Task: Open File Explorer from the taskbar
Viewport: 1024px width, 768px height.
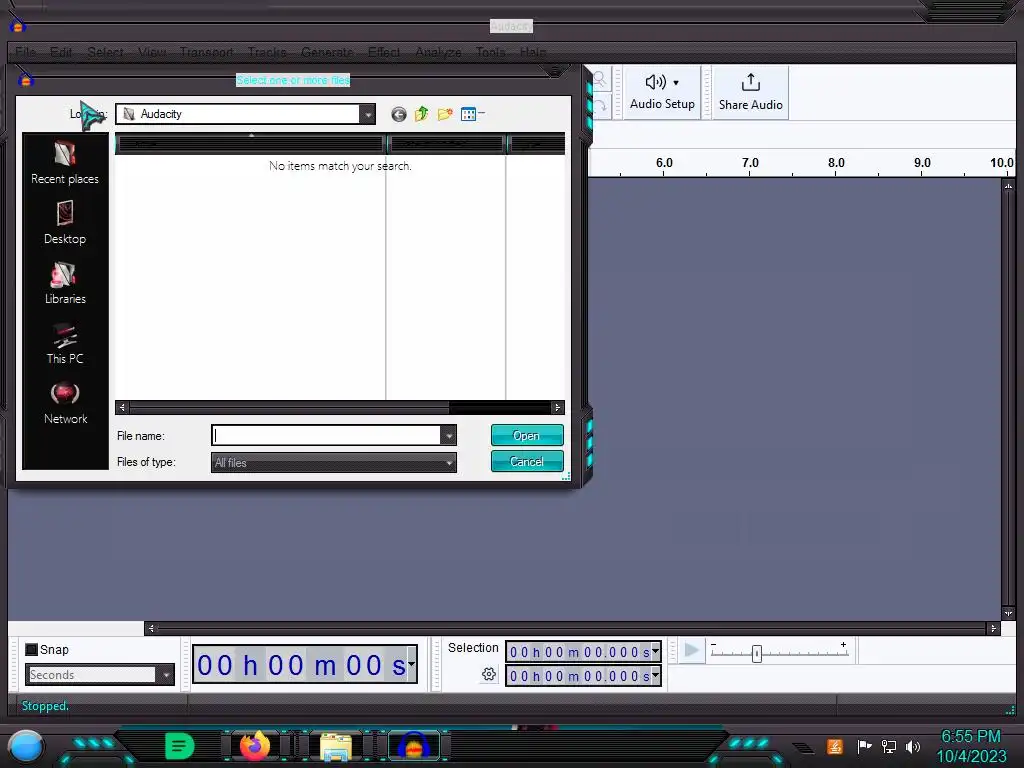Action: [335, 746]
